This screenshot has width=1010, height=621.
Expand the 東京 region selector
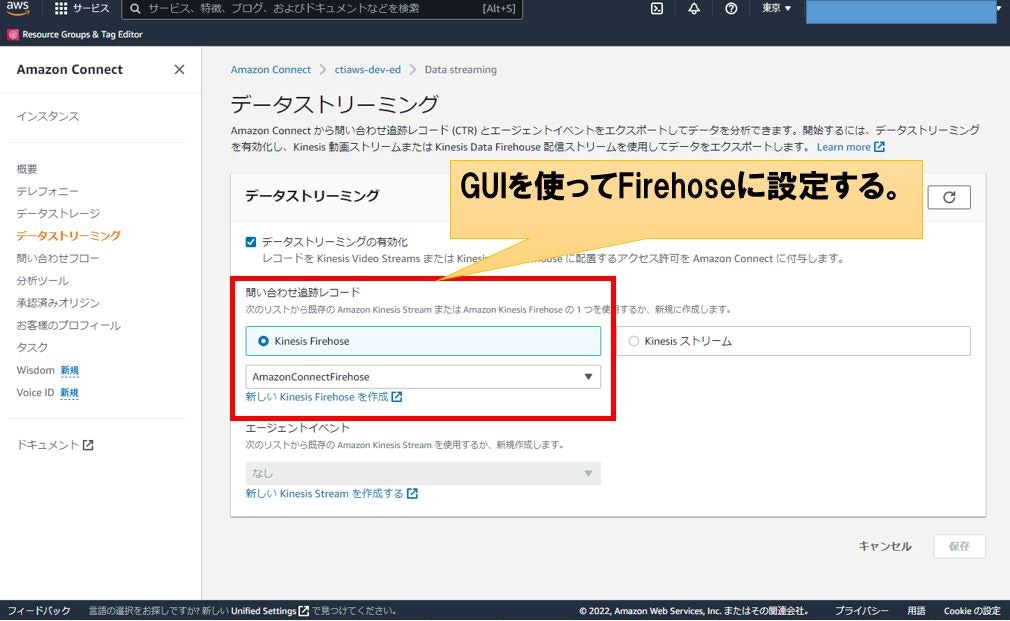[775, 10]
